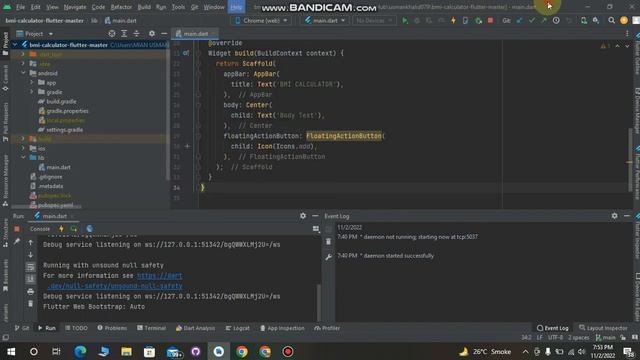Open Event Log panel gear options

(614, 216)
